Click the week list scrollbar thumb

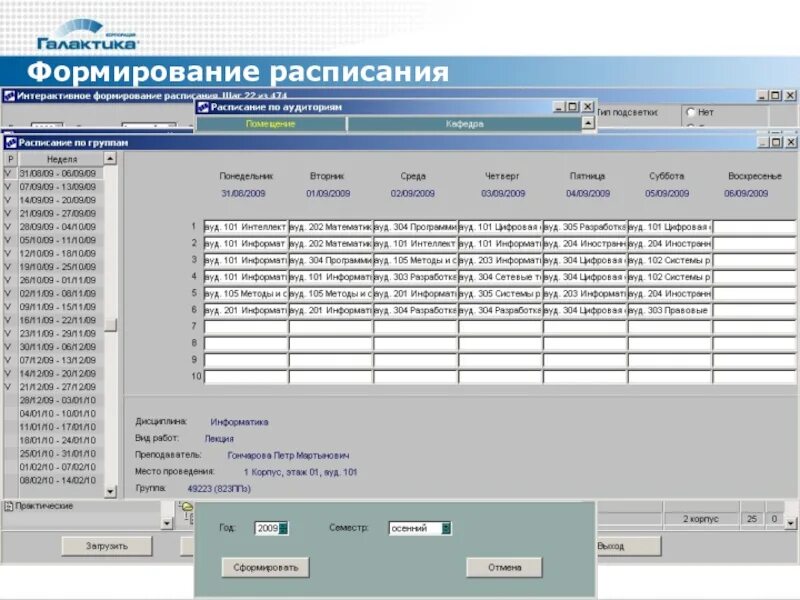coord(111,324)
